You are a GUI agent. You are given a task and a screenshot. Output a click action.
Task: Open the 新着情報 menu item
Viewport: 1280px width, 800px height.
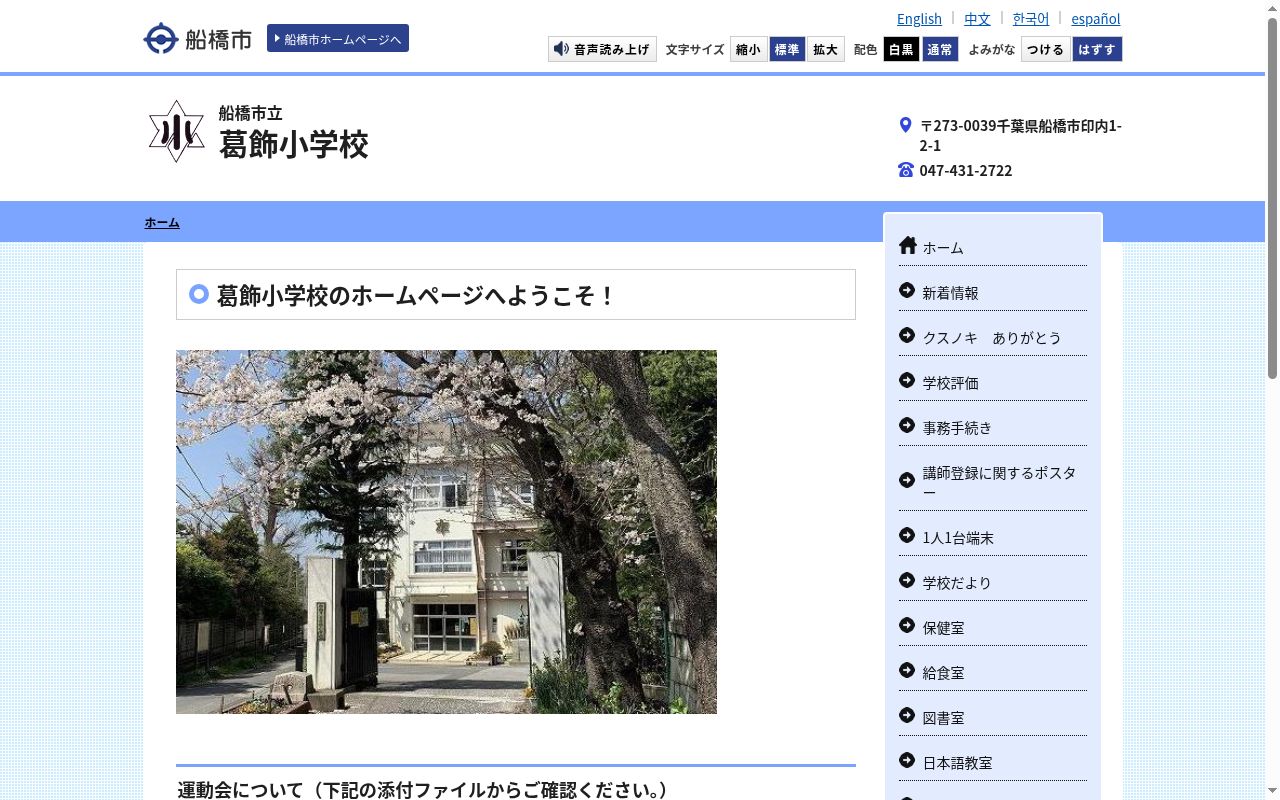(x=993, y=292)
